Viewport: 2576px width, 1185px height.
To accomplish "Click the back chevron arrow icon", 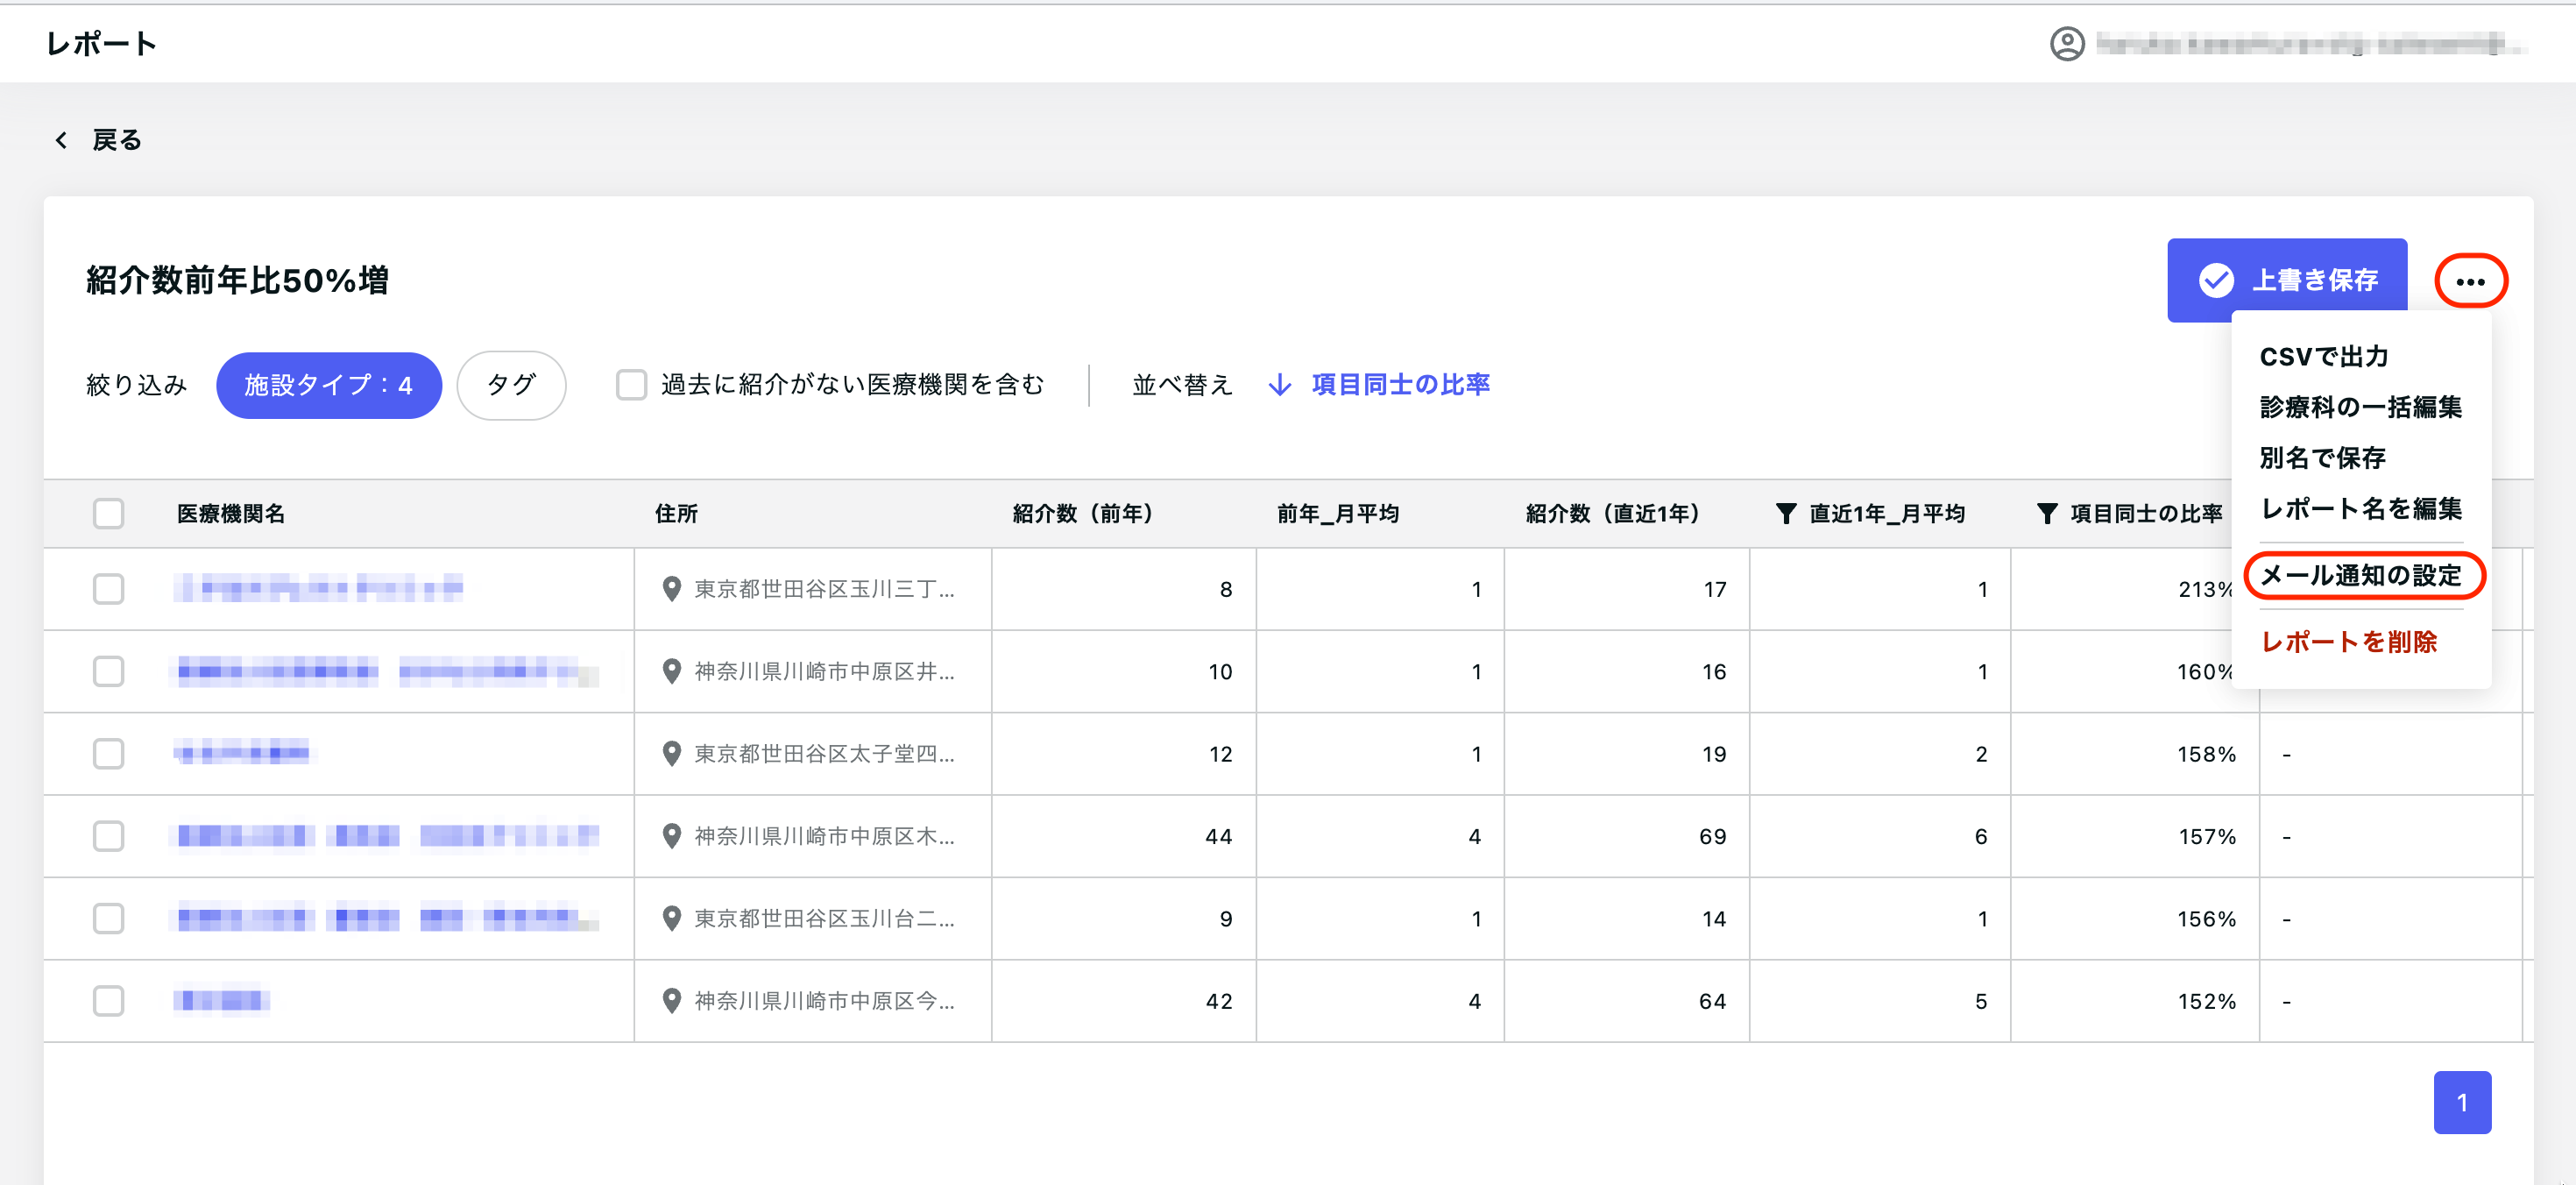I will click(61, 140).
